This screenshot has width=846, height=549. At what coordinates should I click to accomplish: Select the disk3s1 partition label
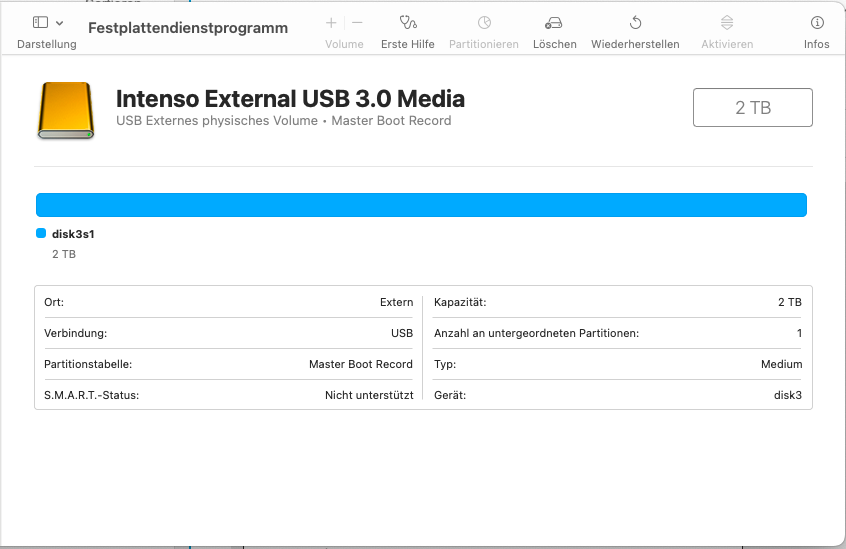click(73, 234)
